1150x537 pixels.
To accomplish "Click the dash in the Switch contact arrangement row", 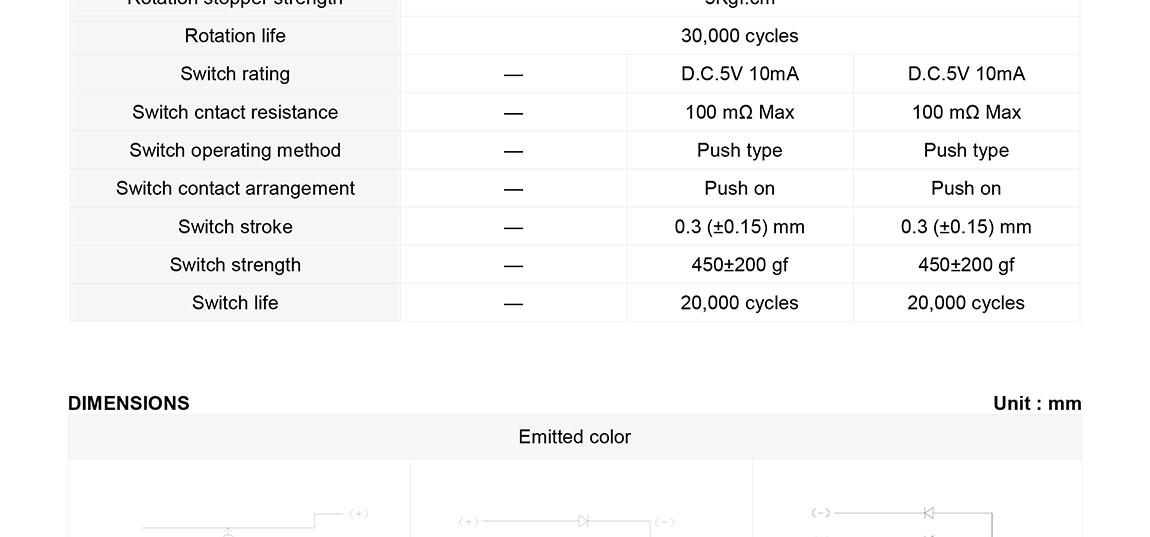I will [x=513, y=189].
